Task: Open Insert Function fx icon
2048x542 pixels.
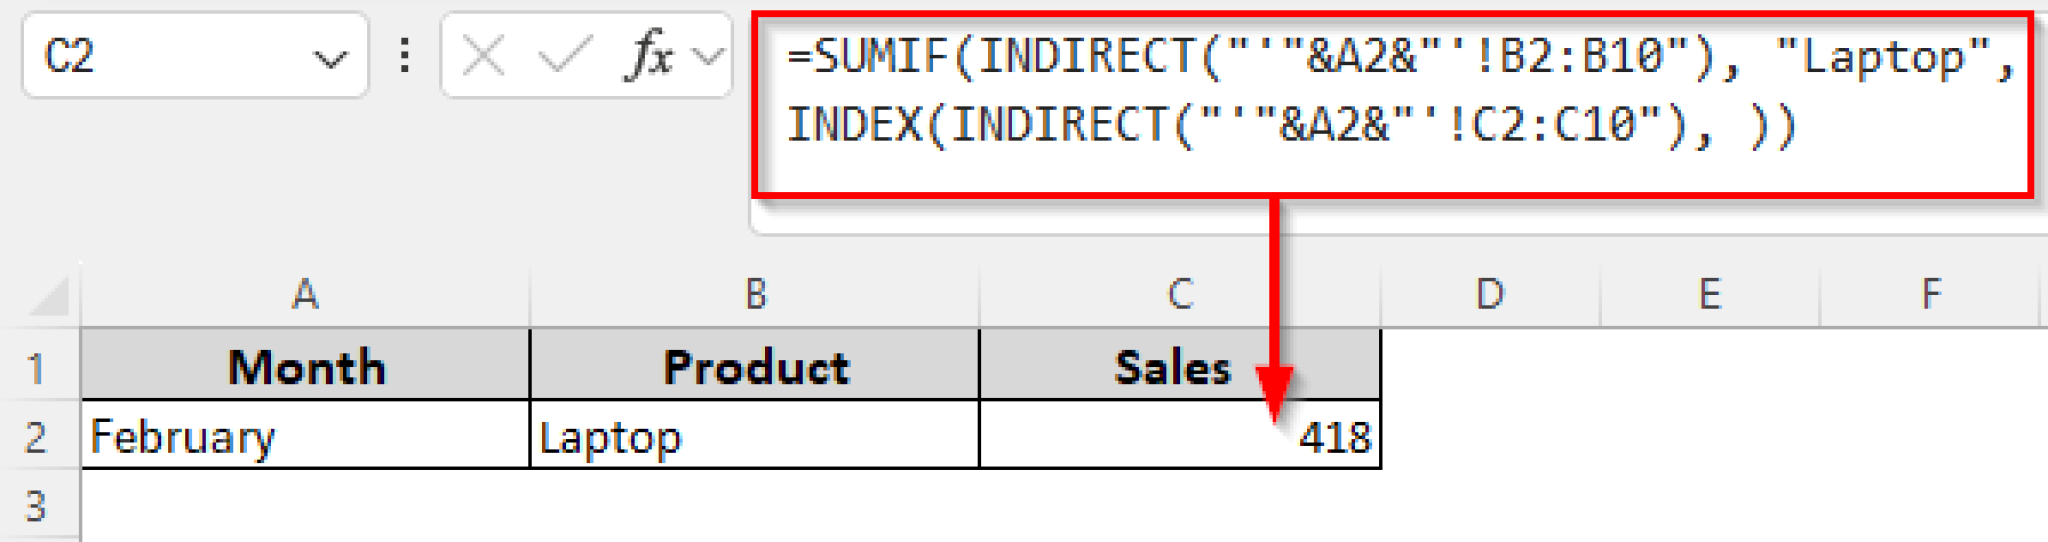Action: pos(650,55)
